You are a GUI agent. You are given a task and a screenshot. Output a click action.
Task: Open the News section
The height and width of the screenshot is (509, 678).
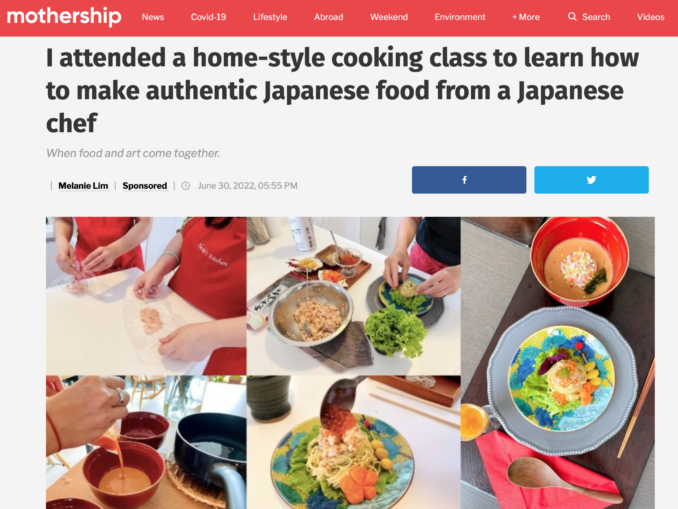point(153,17)
